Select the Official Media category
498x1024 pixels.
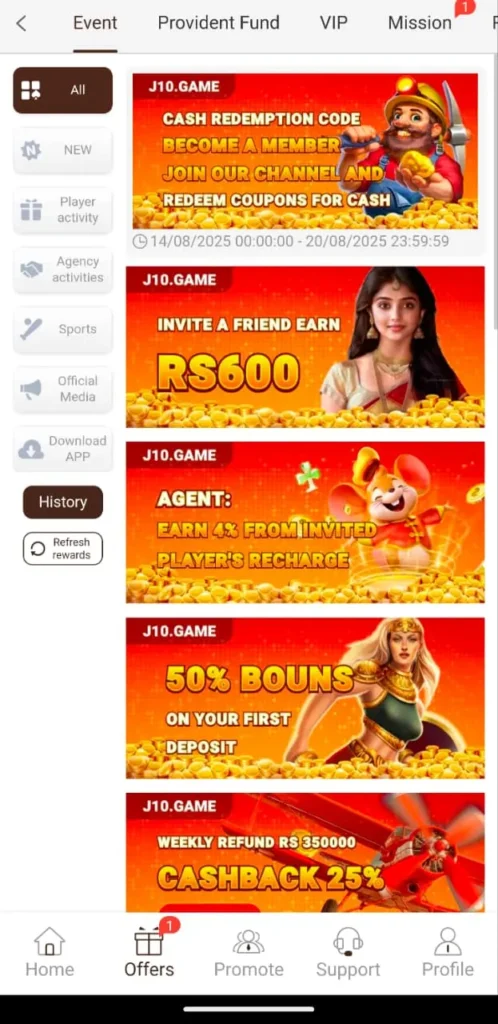coord(63,389)
